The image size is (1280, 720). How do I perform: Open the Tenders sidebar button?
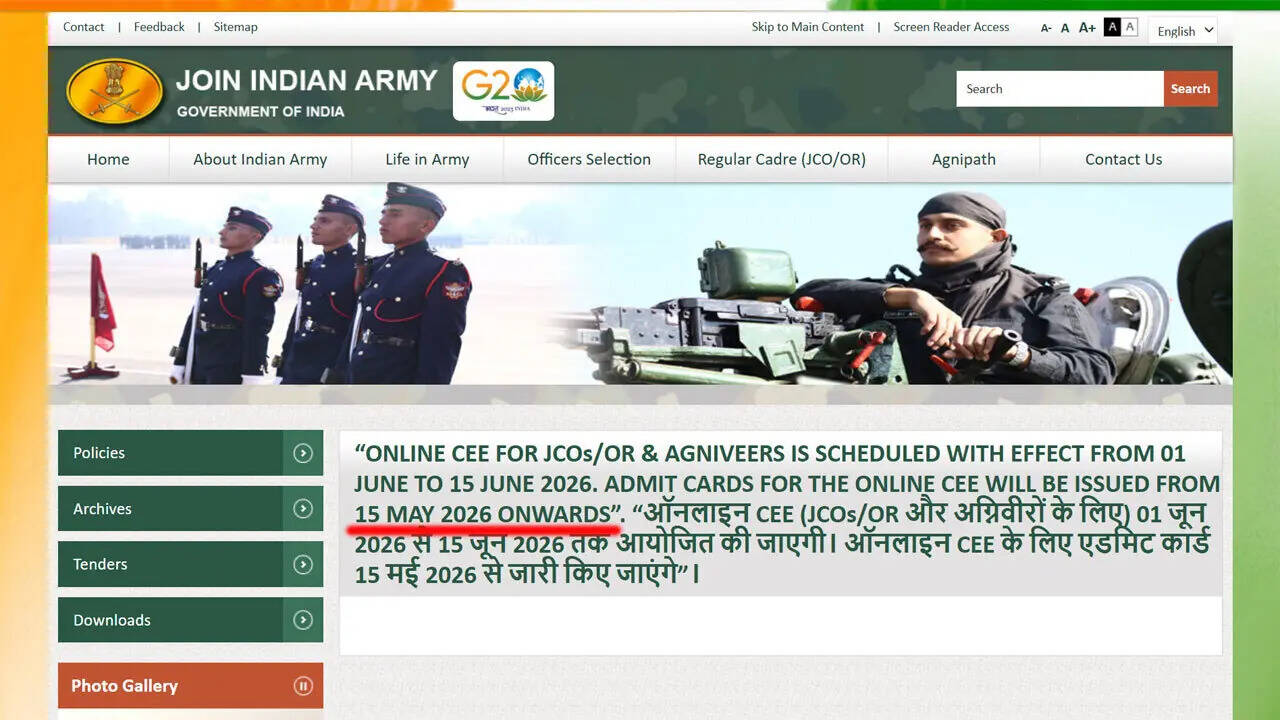point(190,564)
